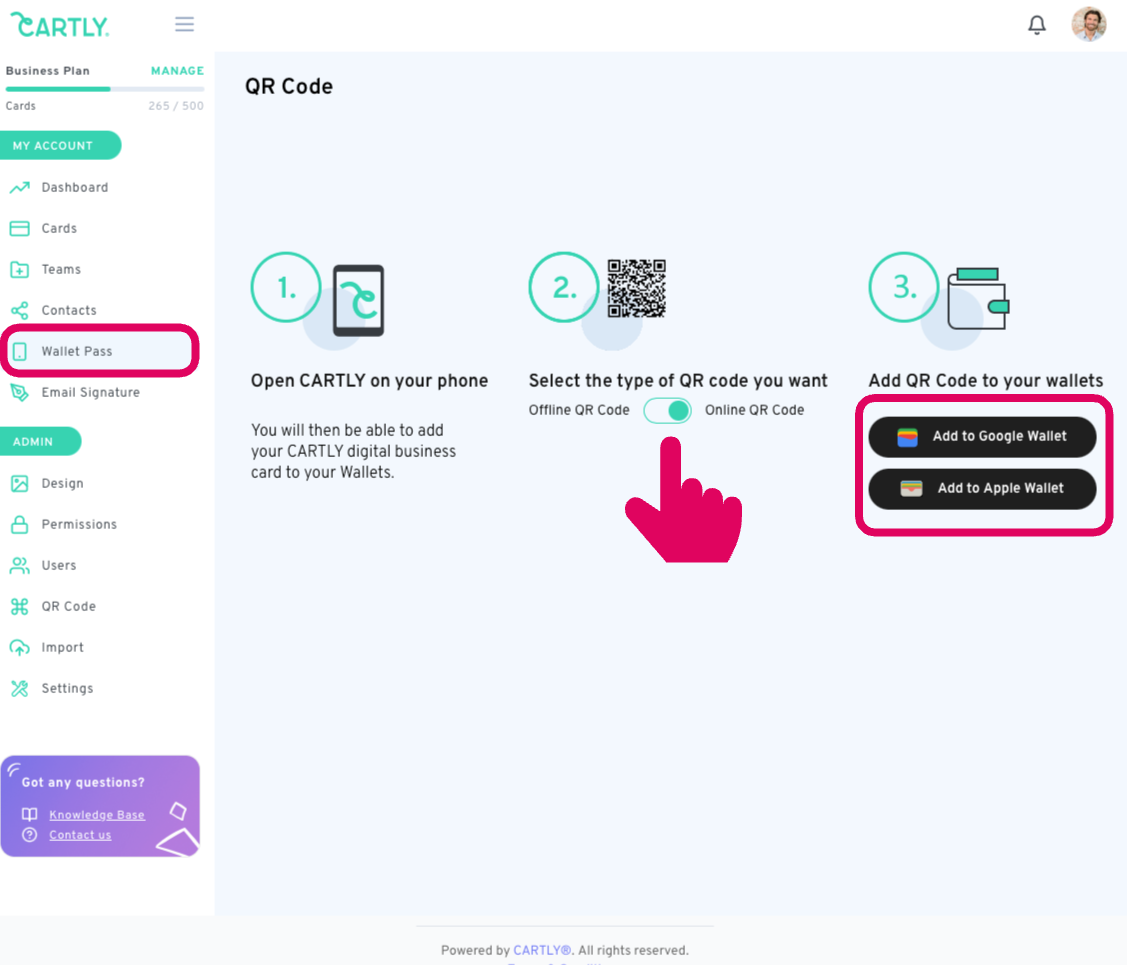This screenshot has height=965, width=1127.
Task: Click the Users people icon
Action: pos(19,565)
